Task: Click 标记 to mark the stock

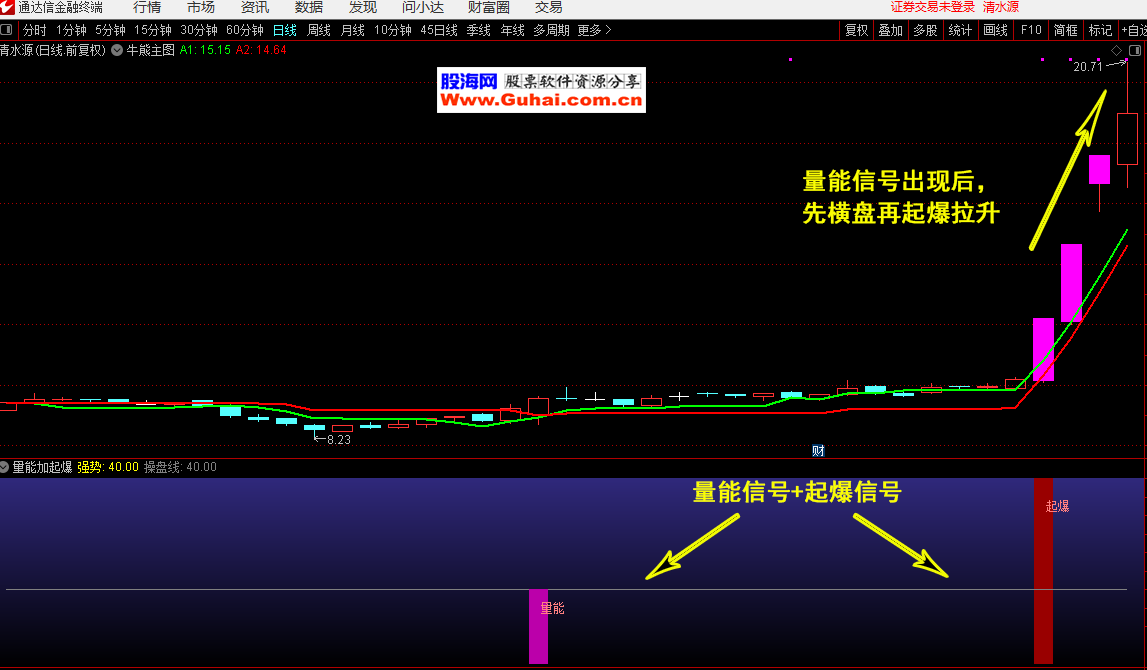Action: 1100,30
